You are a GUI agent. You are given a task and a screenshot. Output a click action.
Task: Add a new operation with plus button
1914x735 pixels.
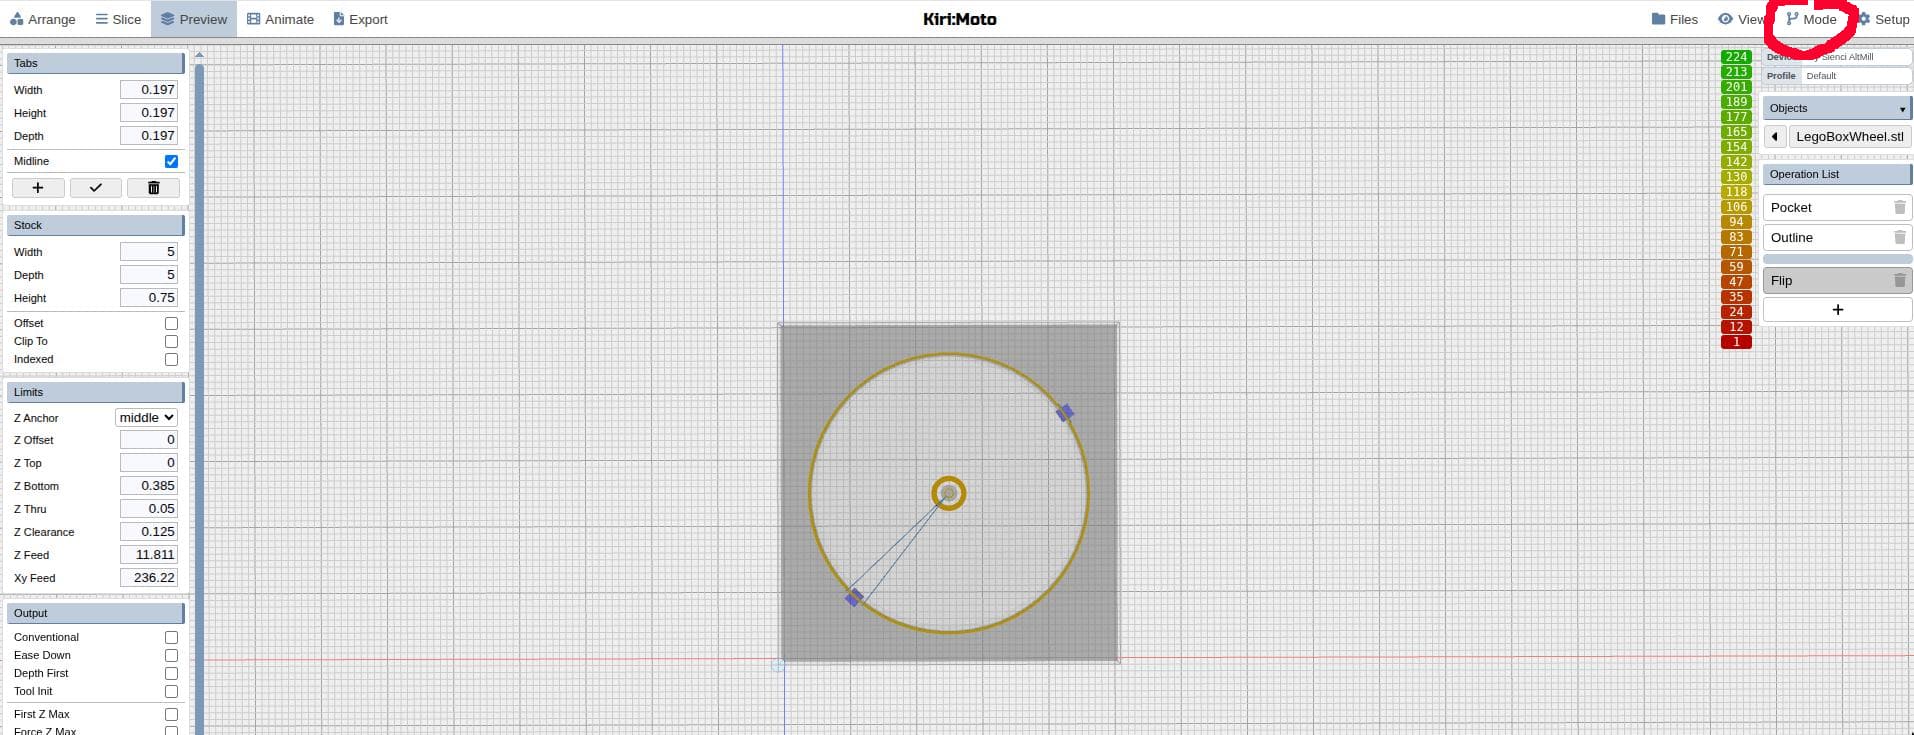pos(1836,310)
